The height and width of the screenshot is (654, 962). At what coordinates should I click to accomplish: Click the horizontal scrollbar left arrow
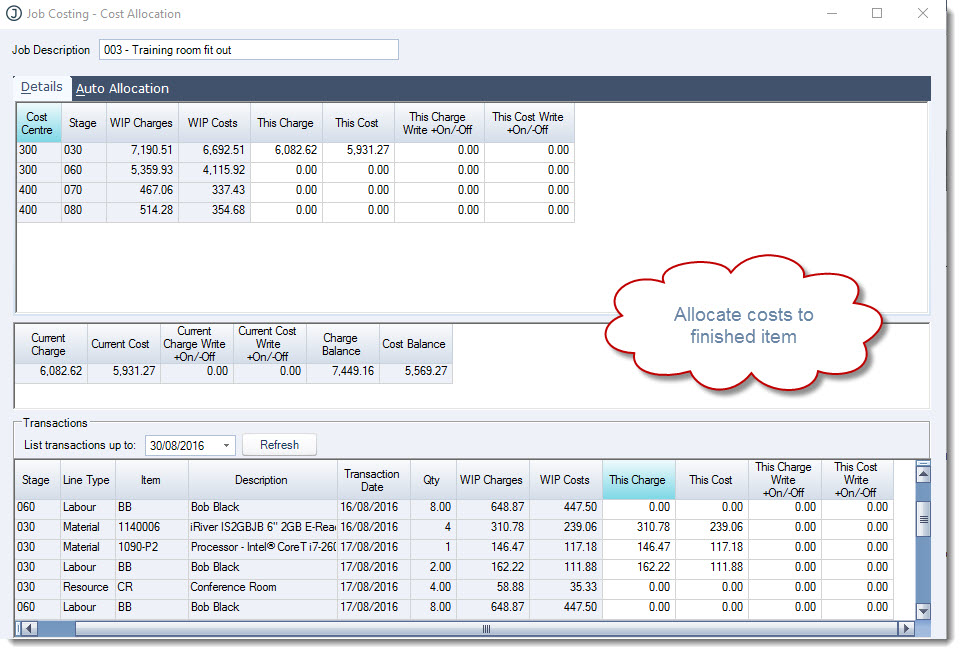point(29,628)
